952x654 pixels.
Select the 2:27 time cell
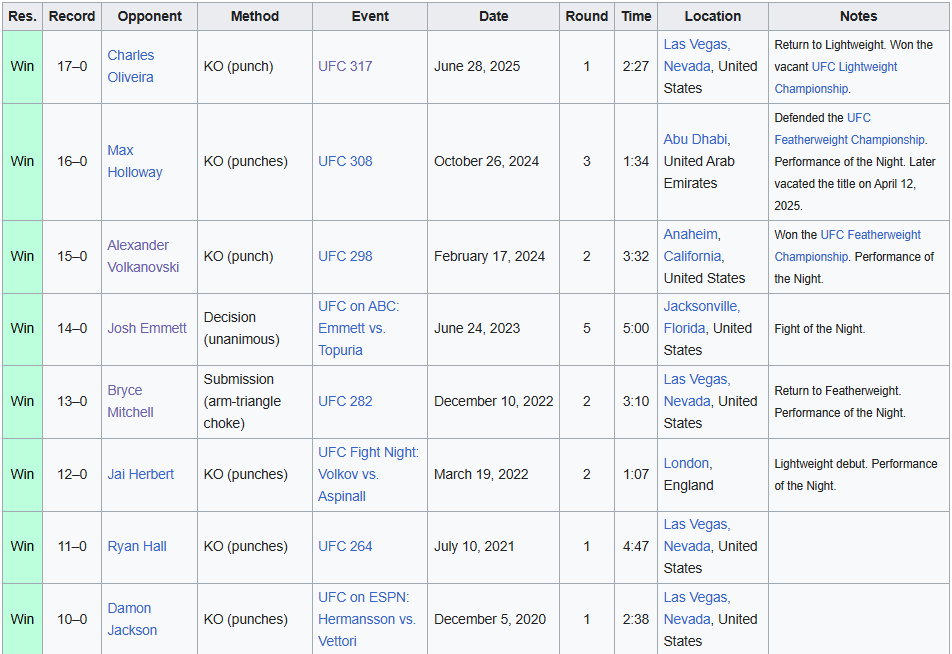point(636,67)
